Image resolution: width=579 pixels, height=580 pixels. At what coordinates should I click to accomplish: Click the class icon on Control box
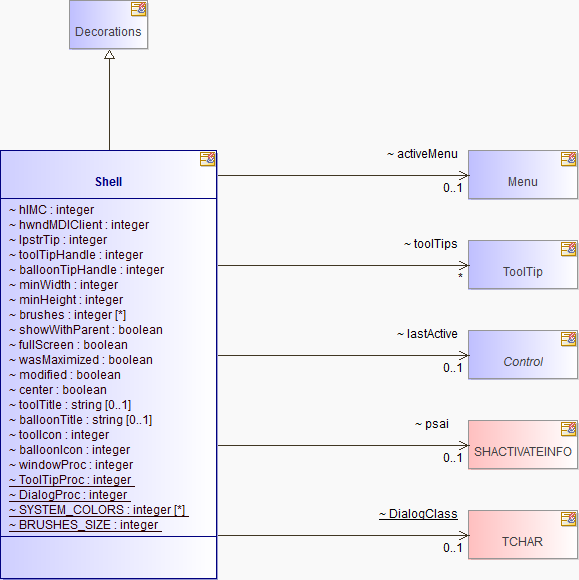pos(569,339)
